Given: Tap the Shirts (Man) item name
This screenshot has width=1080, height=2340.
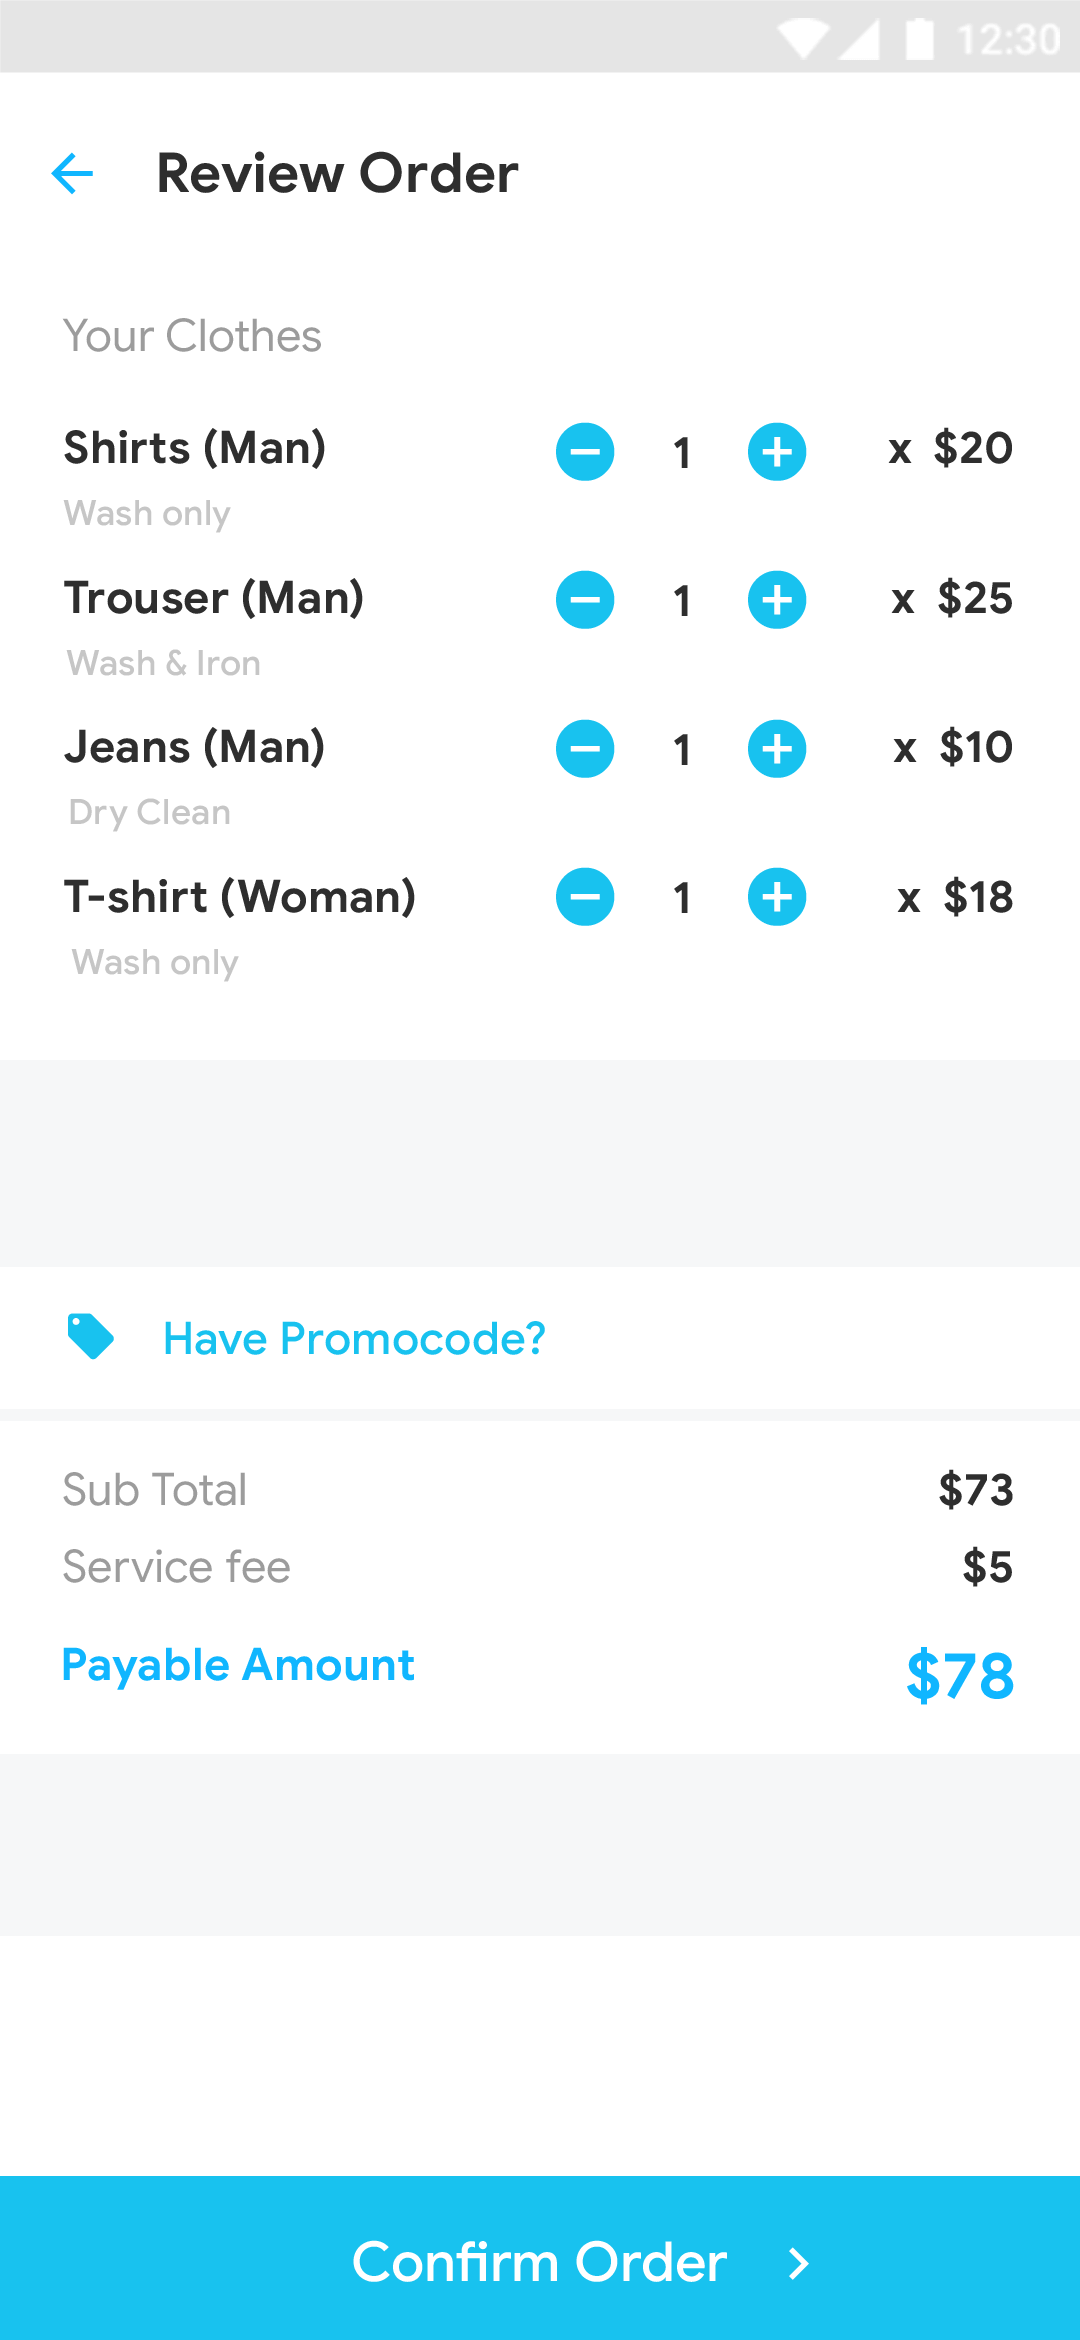Looking at the screenshot, I should [195, 449].
